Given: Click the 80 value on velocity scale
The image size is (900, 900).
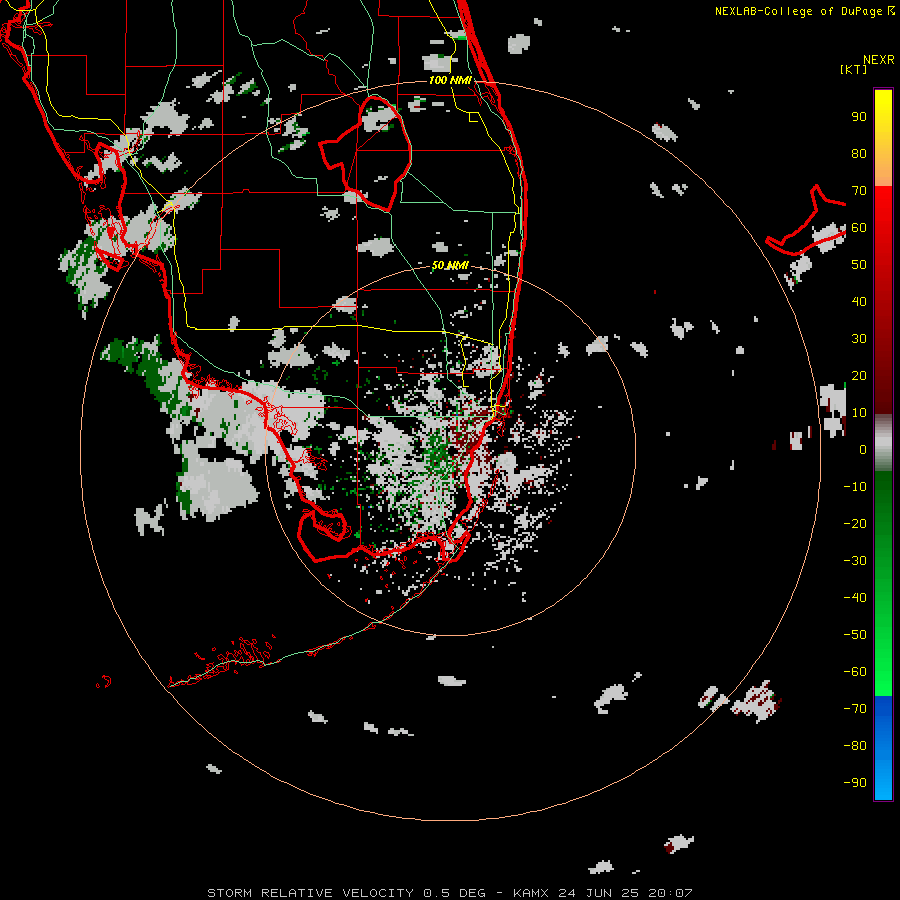Looking at the screenshot, I should coord(859,154).
